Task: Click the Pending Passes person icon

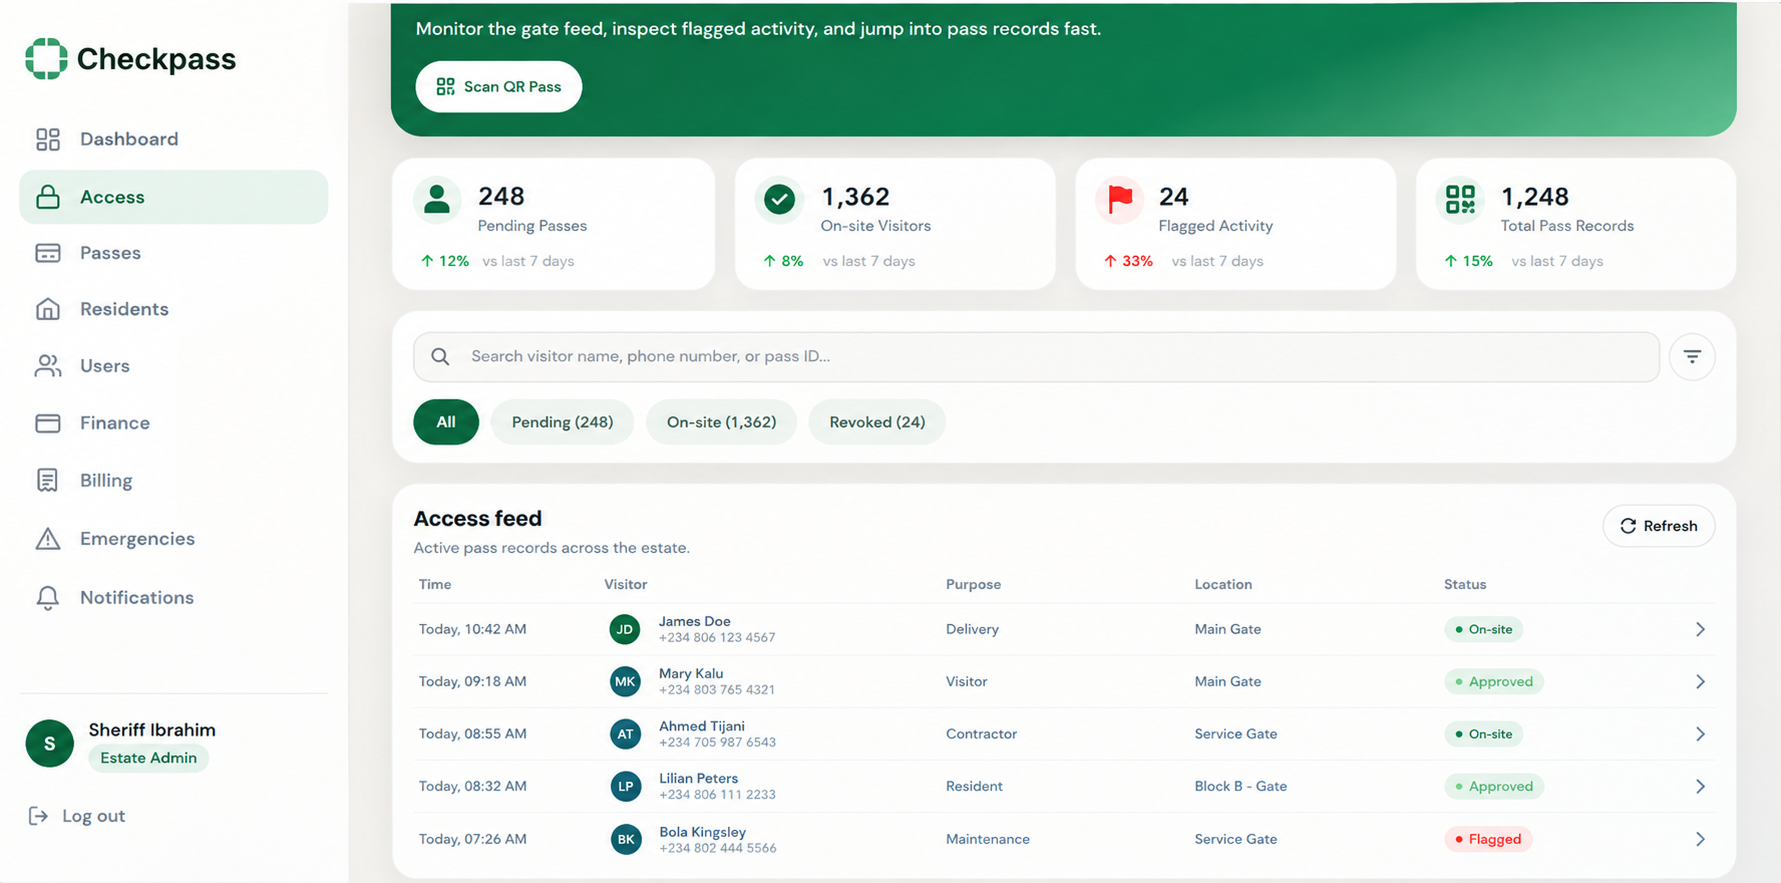Action: pos(437,199)
